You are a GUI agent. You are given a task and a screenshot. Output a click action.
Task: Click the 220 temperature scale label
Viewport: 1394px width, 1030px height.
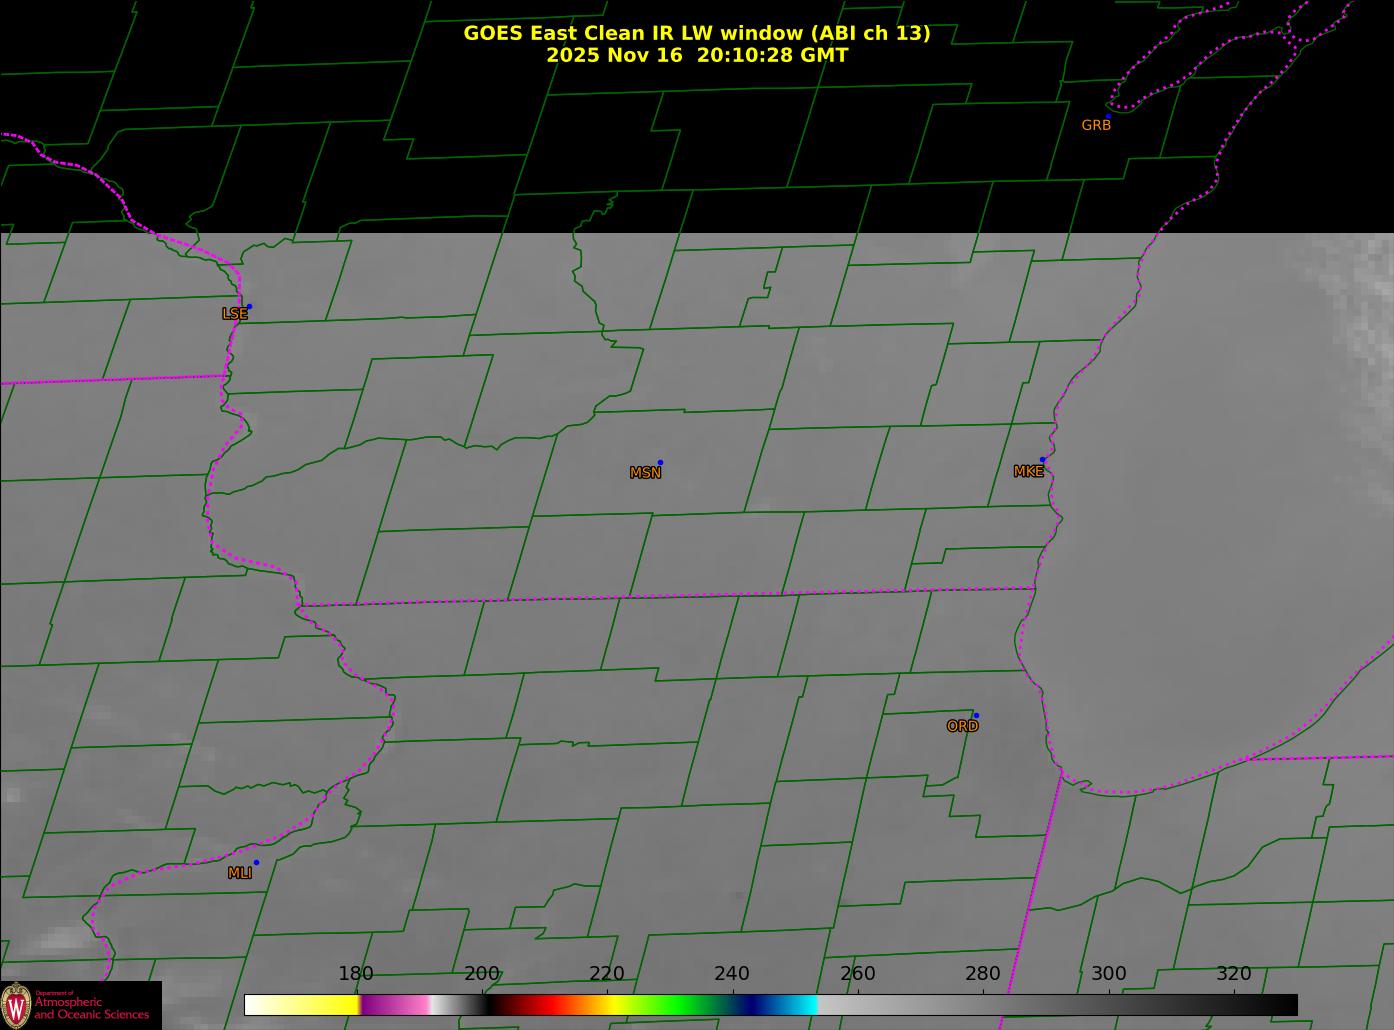tap(607, 974)
